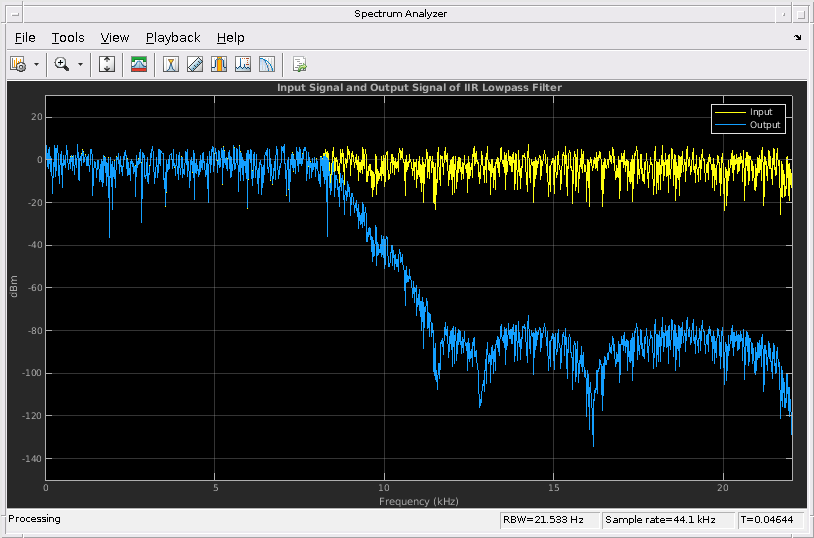The width and height of the screenshot is (814, 538).
Task: Enable the hourglass-shaped cursor measurements icon
Action: click(171, 64)
